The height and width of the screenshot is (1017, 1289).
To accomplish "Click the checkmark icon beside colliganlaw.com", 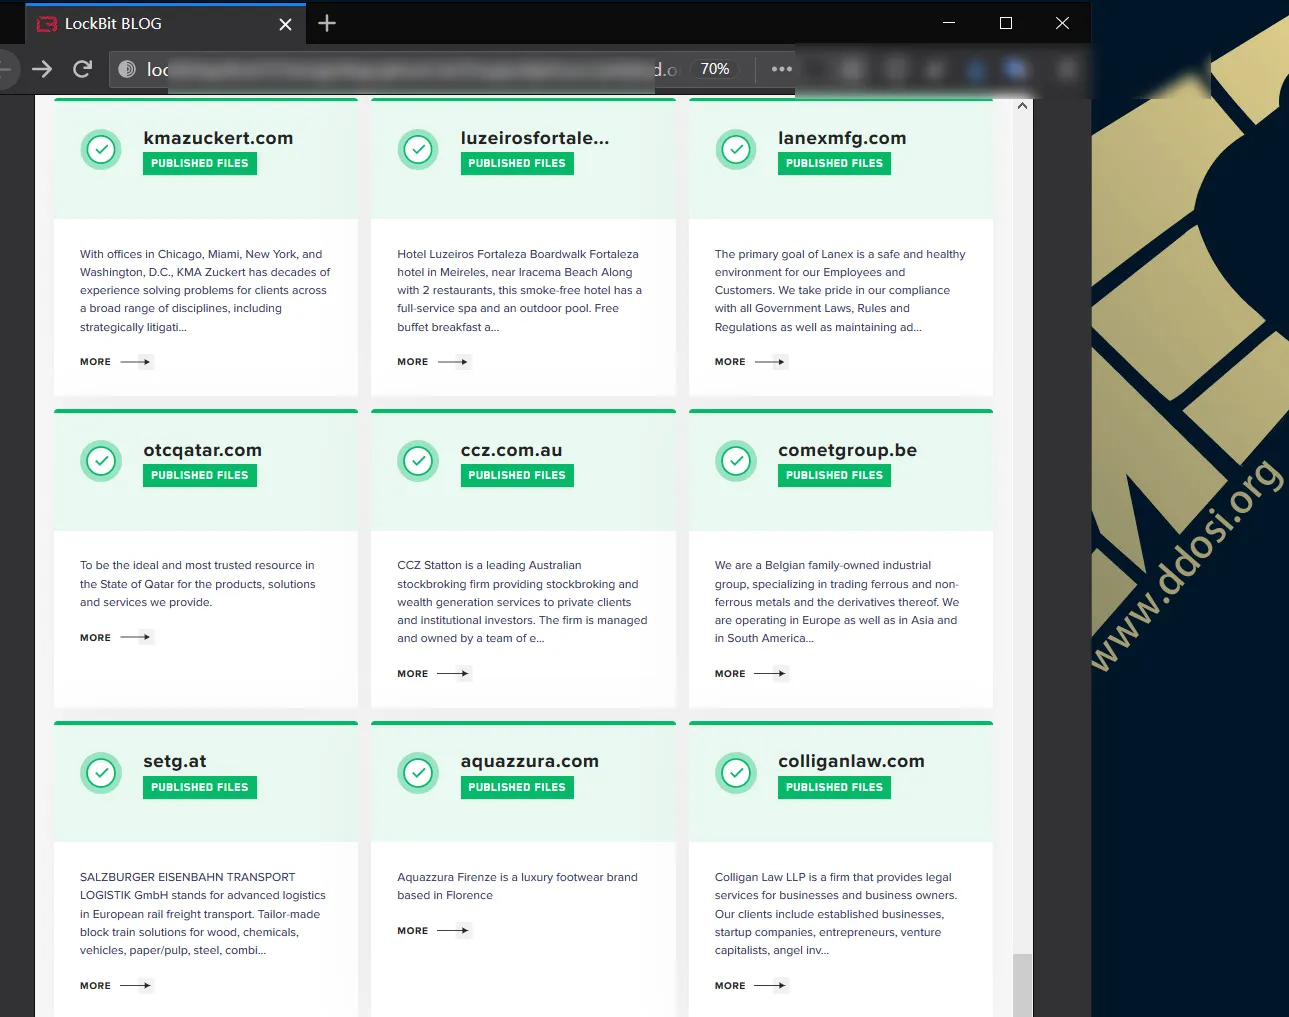I will [736, 773].
